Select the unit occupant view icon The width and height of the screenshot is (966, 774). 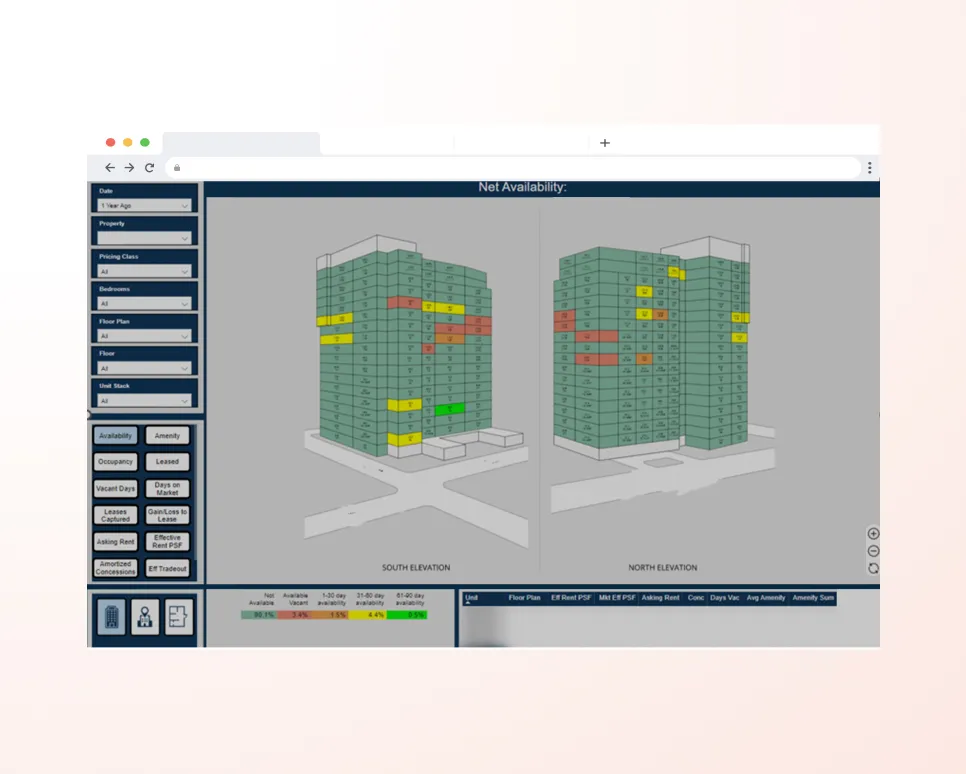coord(145,618)
